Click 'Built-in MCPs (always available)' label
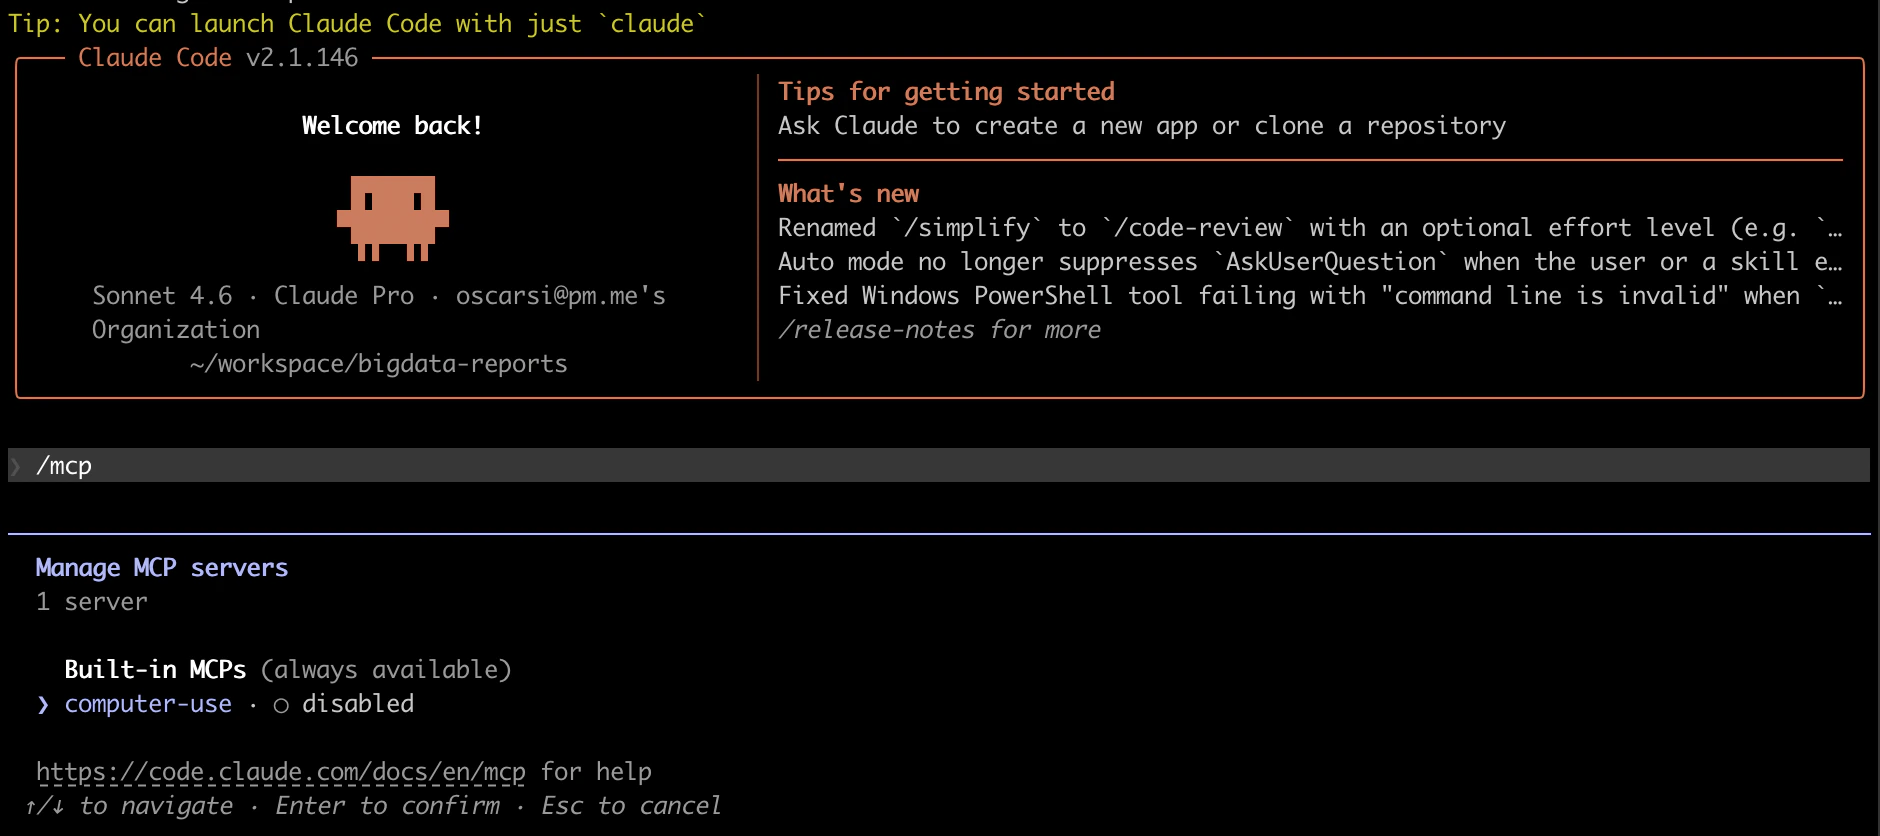Viewport: 1880px width, 836px height. (288, 670)
